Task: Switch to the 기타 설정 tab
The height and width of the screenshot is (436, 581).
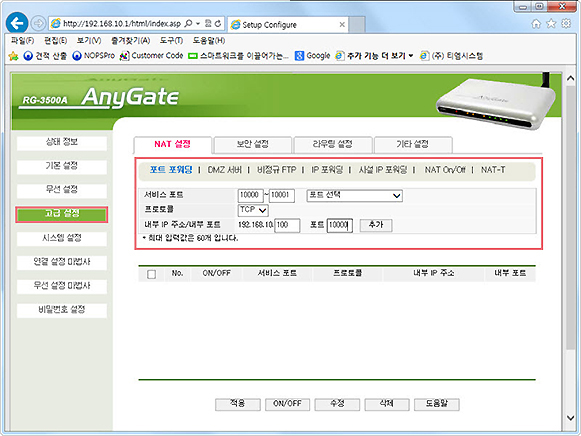Action: tap(413, 144)
